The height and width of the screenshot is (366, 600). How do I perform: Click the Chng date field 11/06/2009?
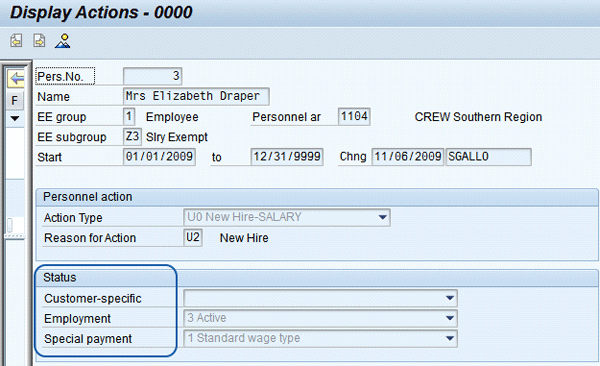pos(408,157)
